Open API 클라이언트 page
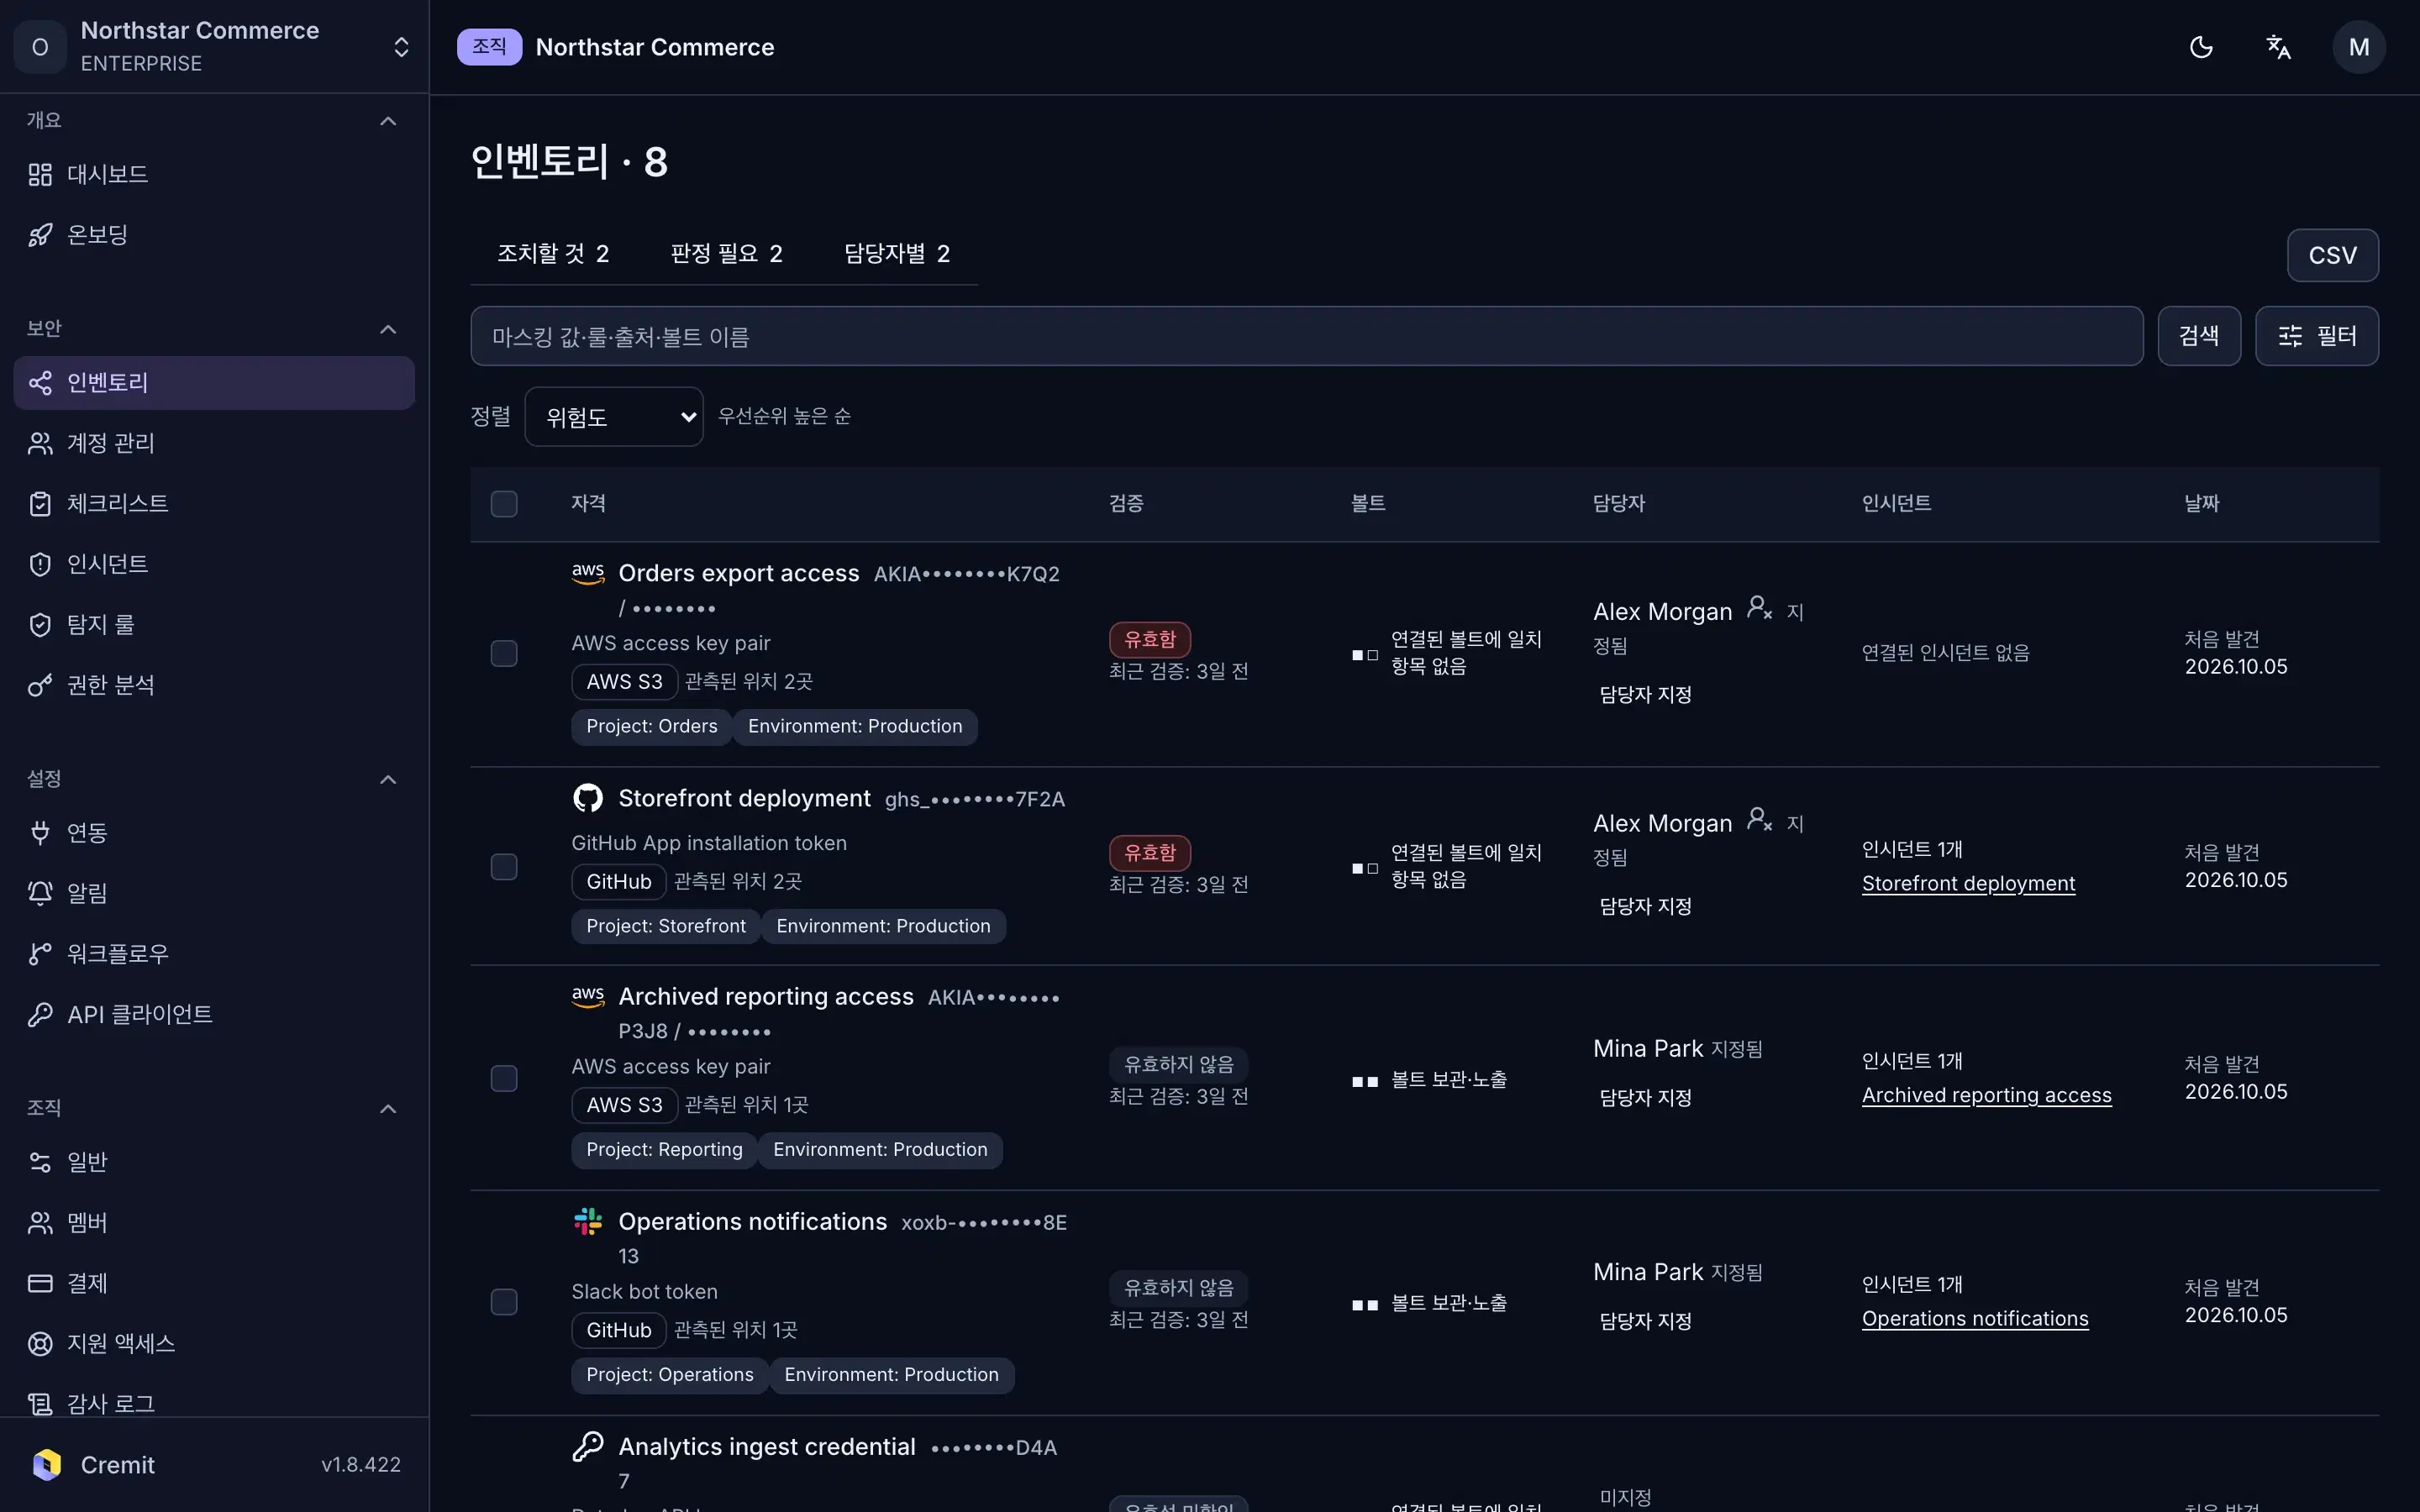2420x1512 pixels. [x=214, y=1014]
